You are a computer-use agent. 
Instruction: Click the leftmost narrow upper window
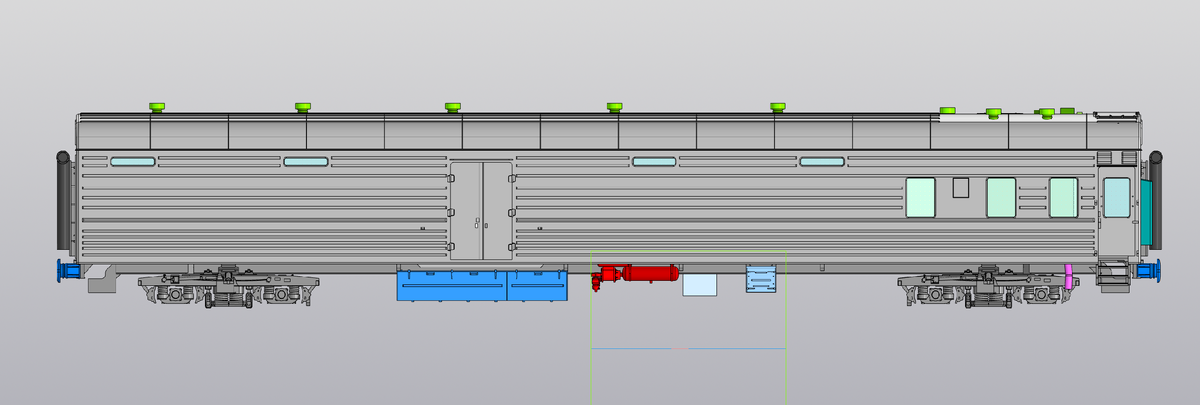coord(132,161)
